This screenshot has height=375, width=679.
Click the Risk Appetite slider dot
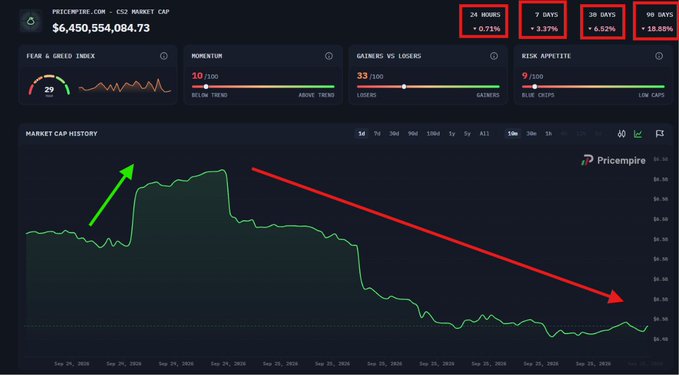[534, 87]
